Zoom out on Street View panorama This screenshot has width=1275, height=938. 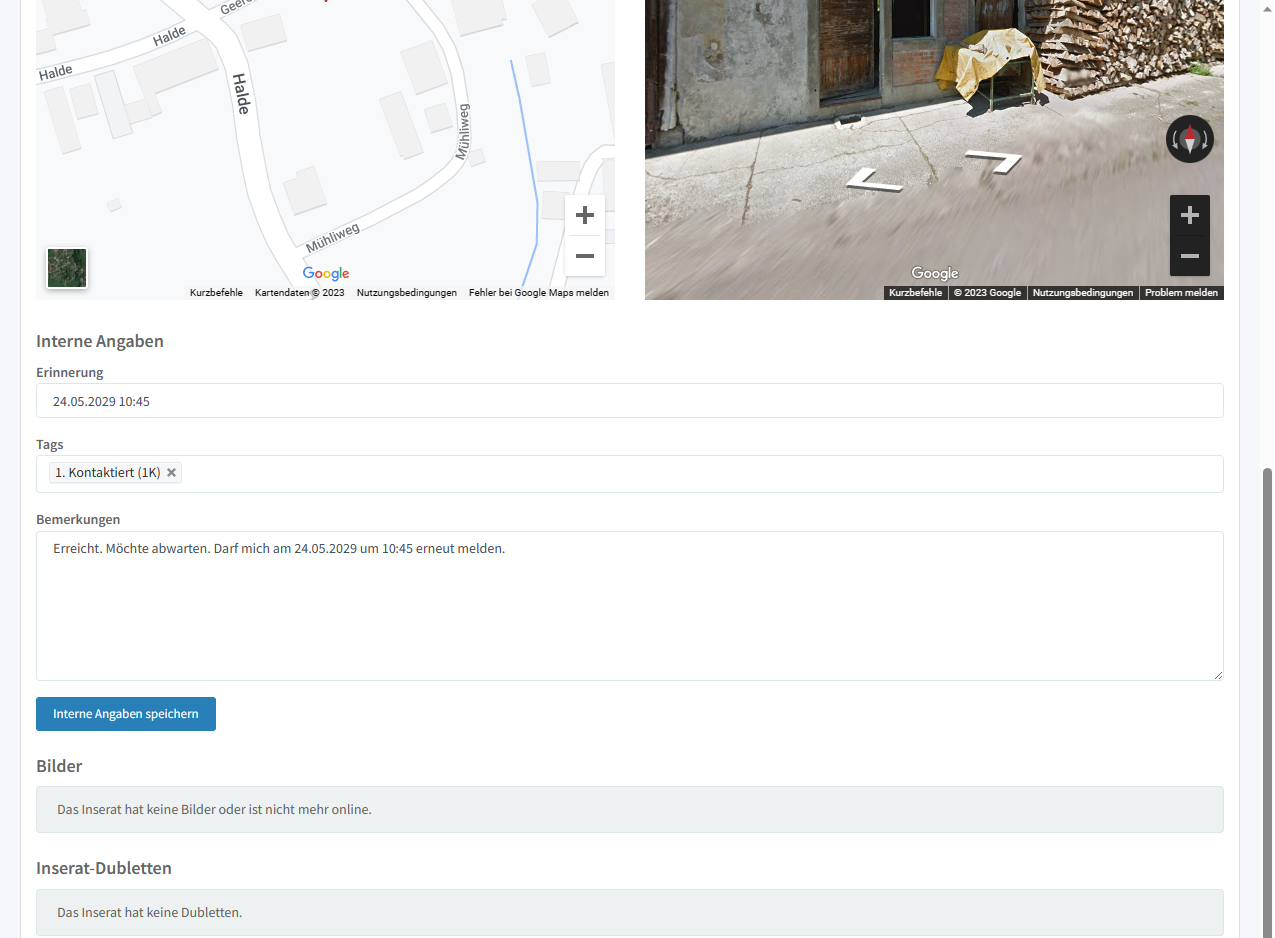tap(1189, 257)
